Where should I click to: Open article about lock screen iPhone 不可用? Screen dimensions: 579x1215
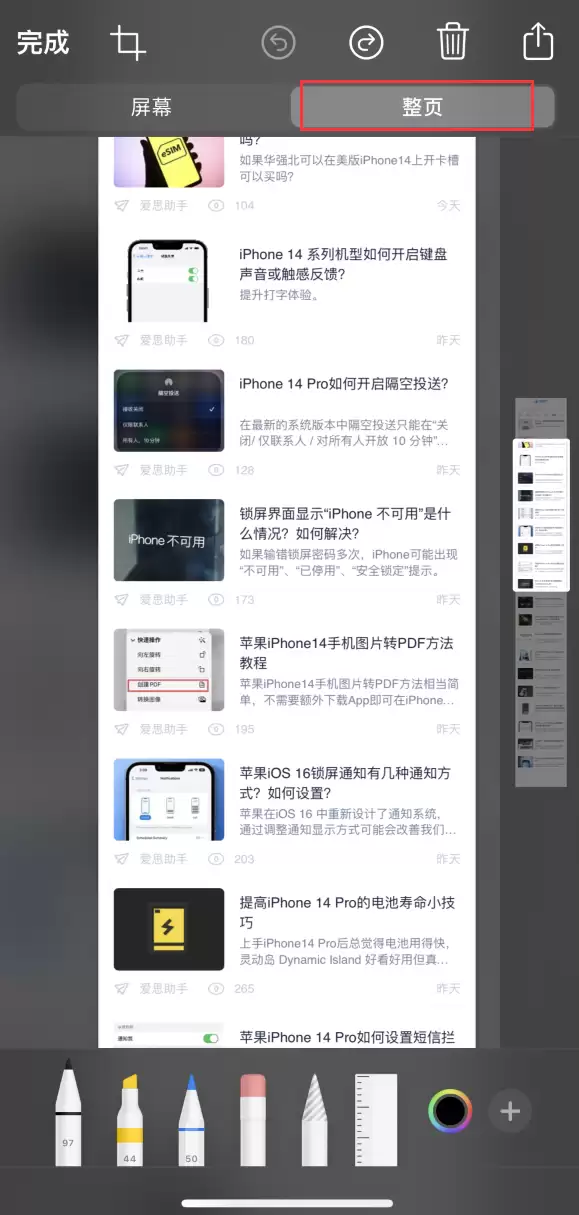[345, 524]
